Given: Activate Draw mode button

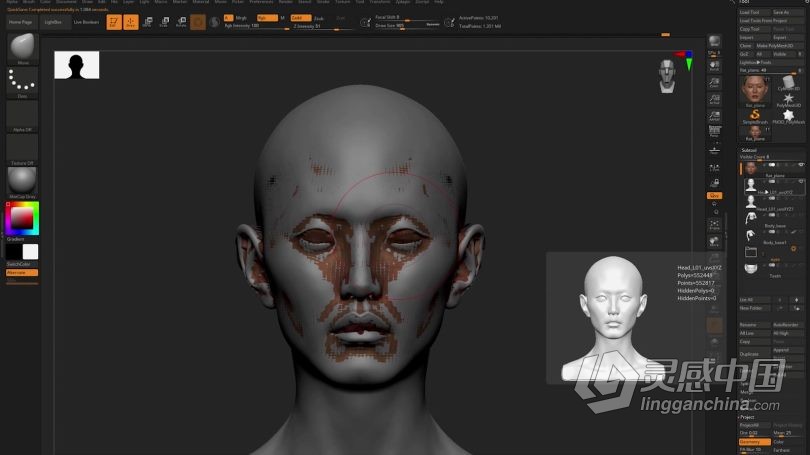Looking at the screenshot, I should 131,22.
